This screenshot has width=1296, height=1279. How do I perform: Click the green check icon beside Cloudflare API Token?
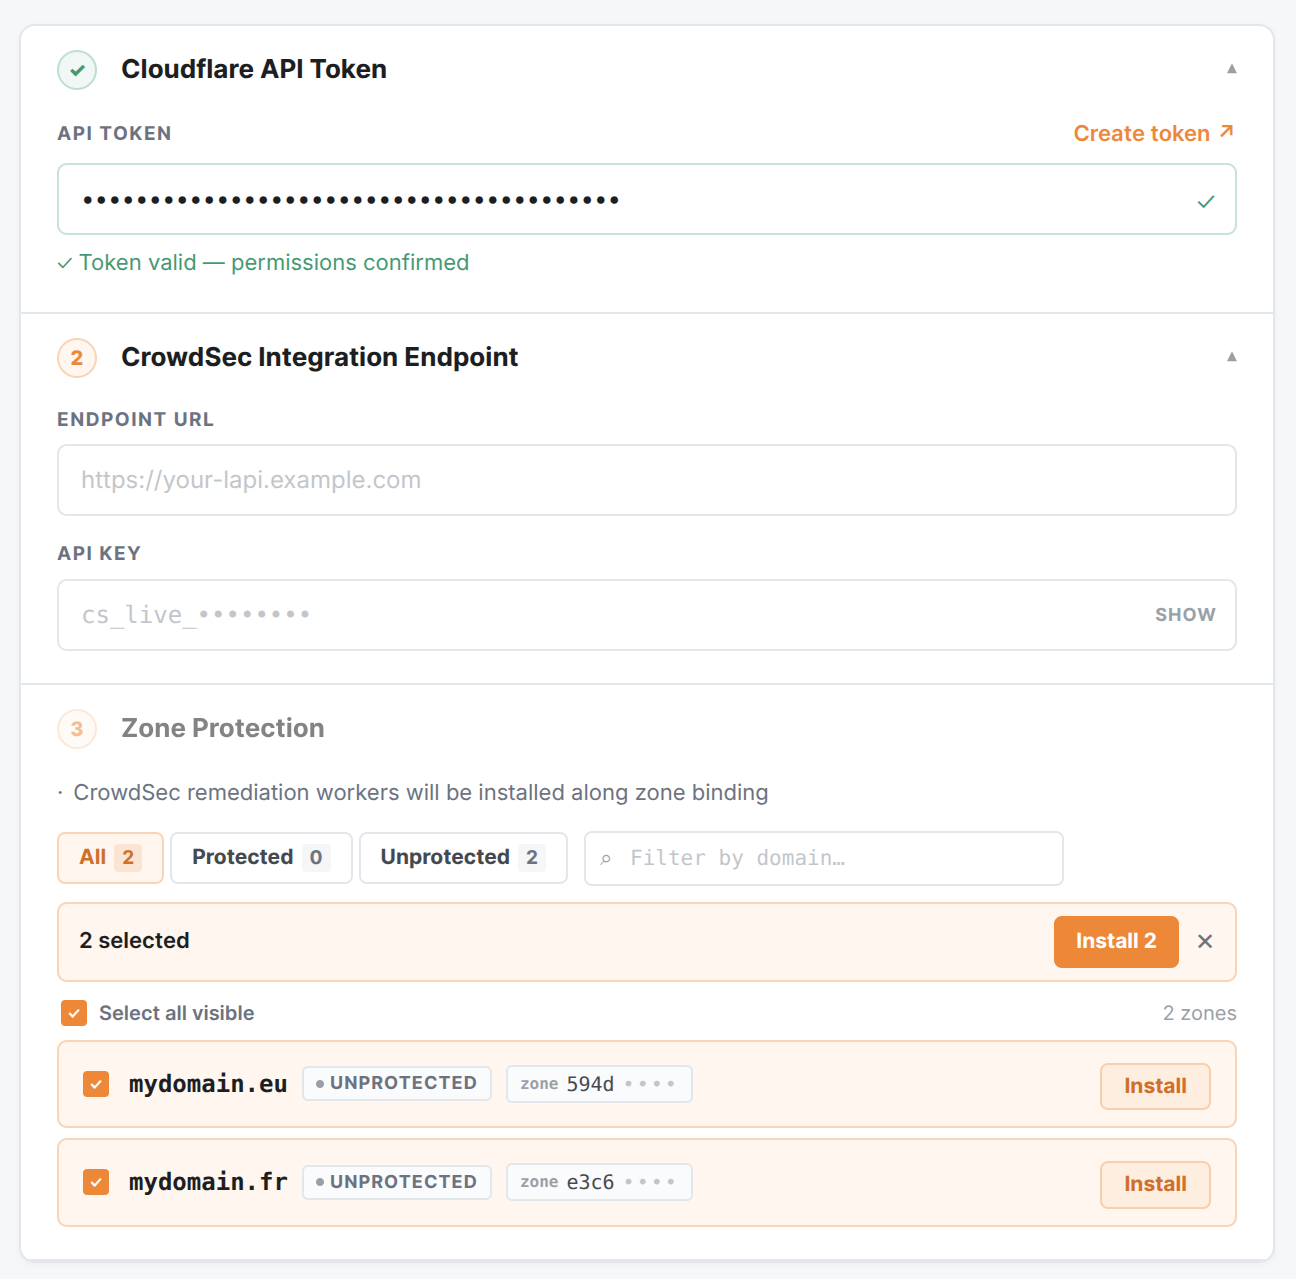77,70
